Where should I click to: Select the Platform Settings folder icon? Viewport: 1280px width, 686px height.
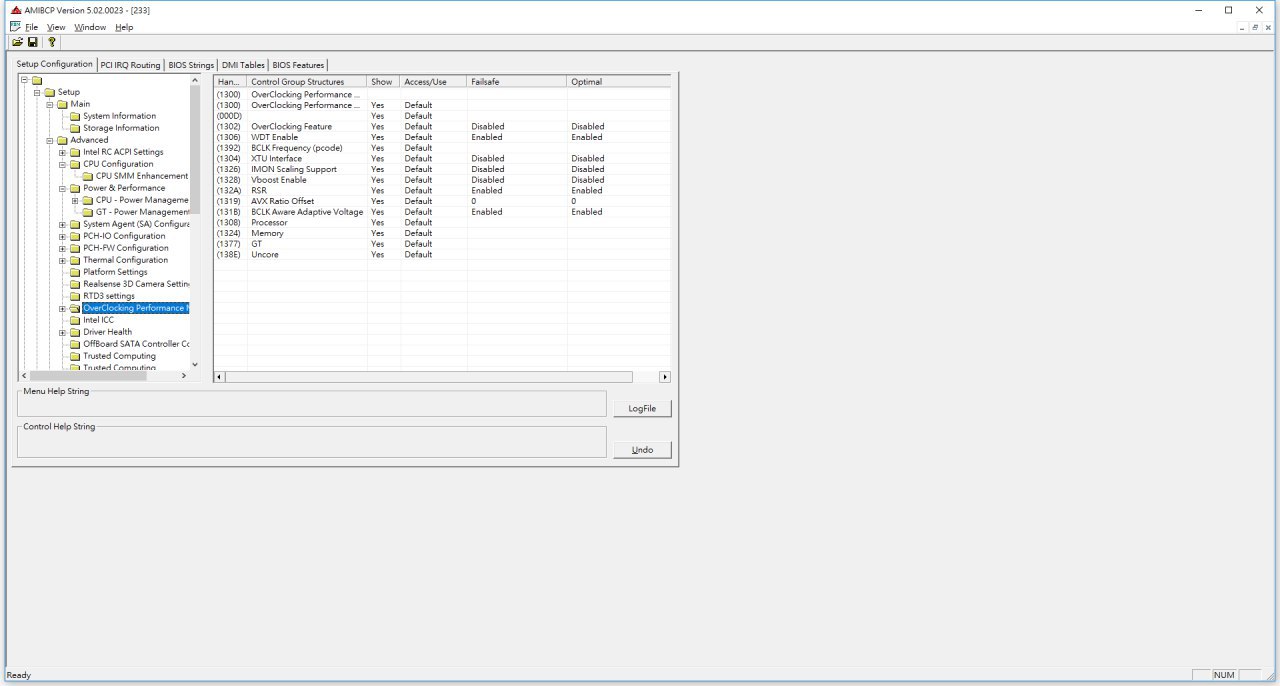pos(74,272)
